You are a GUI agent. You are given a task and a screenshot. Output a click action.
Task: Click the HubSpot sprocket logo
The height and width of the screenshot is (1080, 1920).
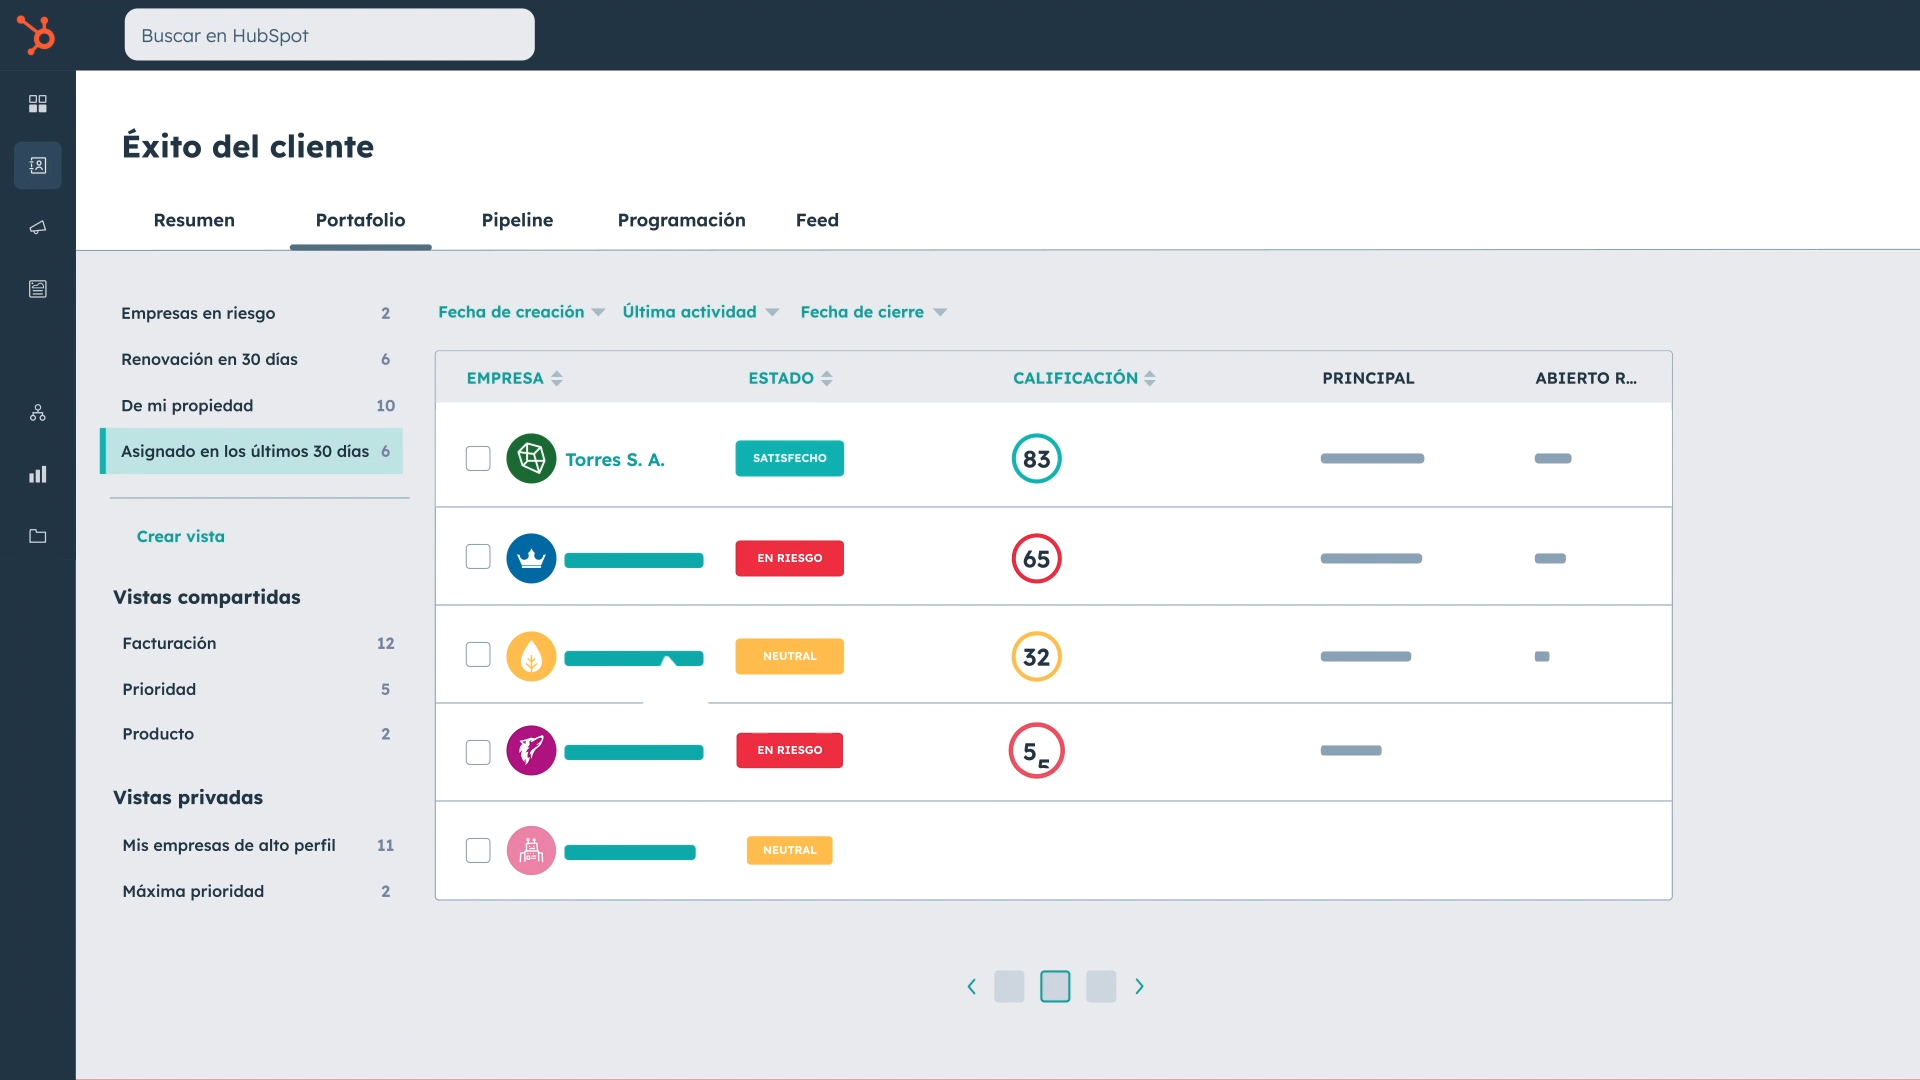click(37, 35)
